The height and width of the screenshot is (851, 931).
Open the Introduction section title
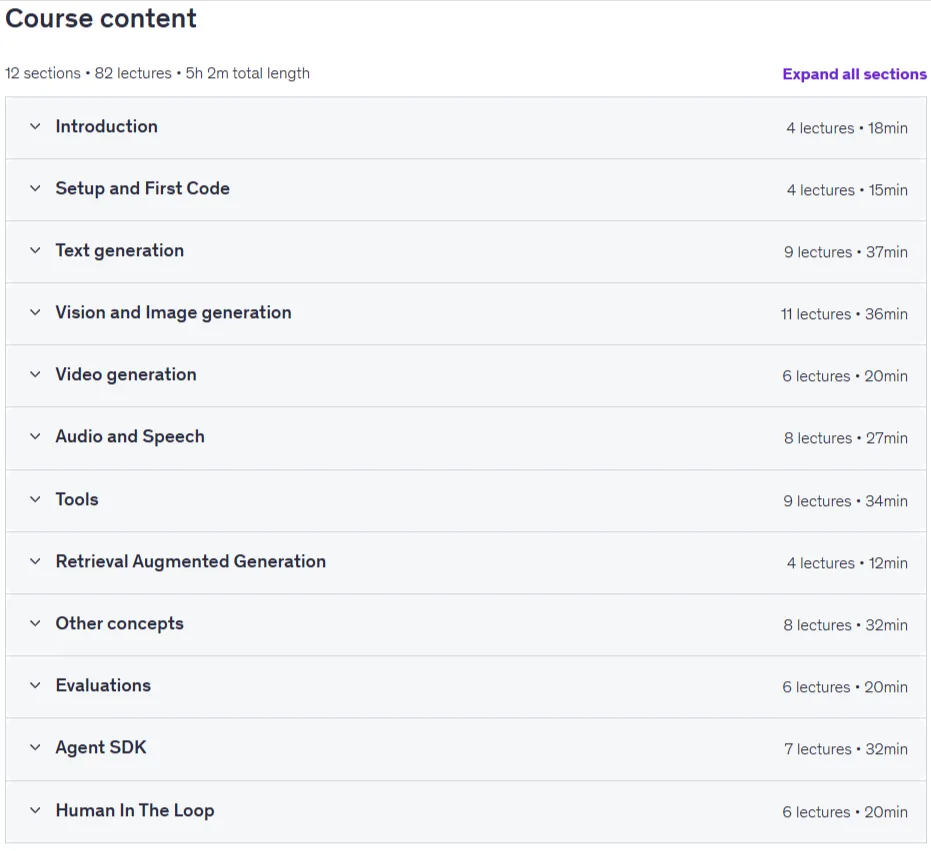(x=107, y=126)
